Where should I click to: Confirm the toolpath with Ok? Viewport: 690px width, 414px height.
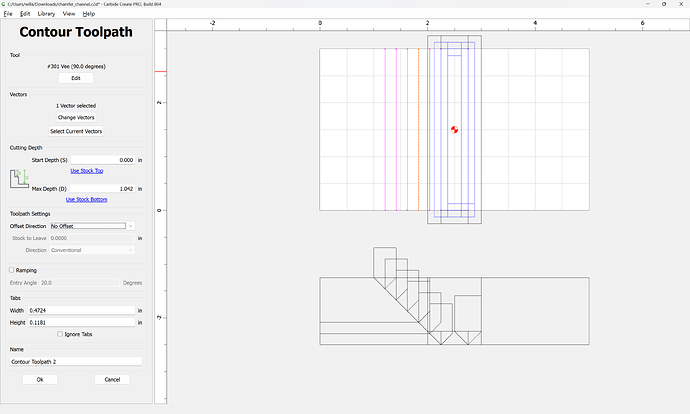click(40, 380)
